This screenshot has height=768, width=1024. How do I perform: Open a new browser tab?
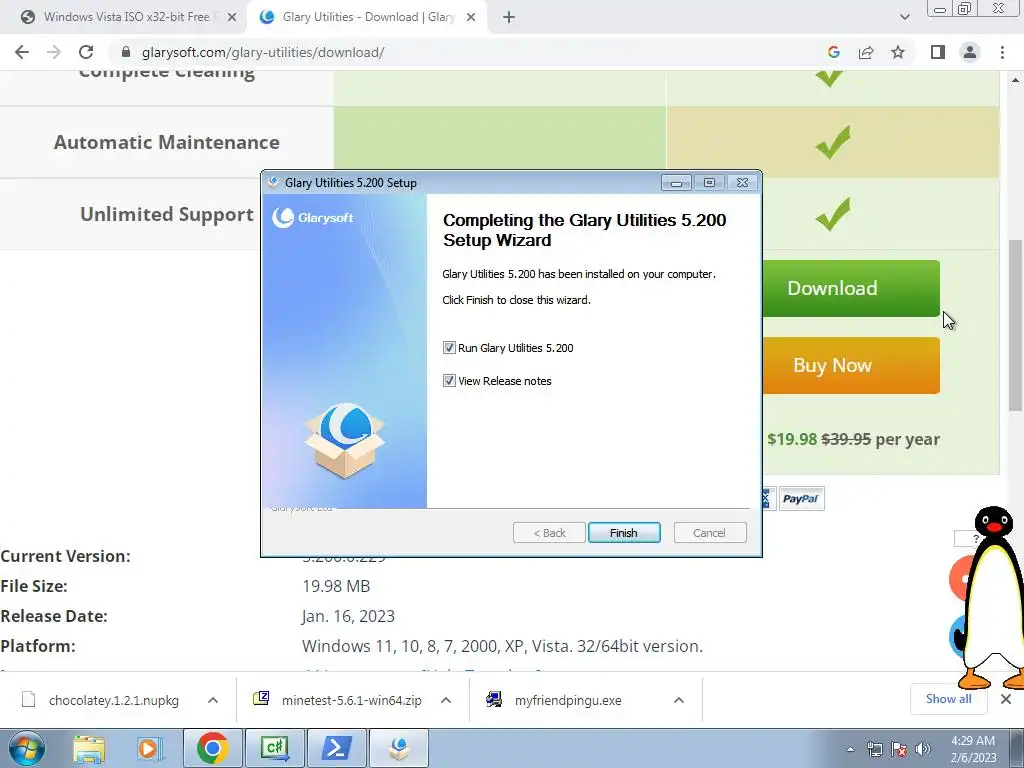point(509,18)
